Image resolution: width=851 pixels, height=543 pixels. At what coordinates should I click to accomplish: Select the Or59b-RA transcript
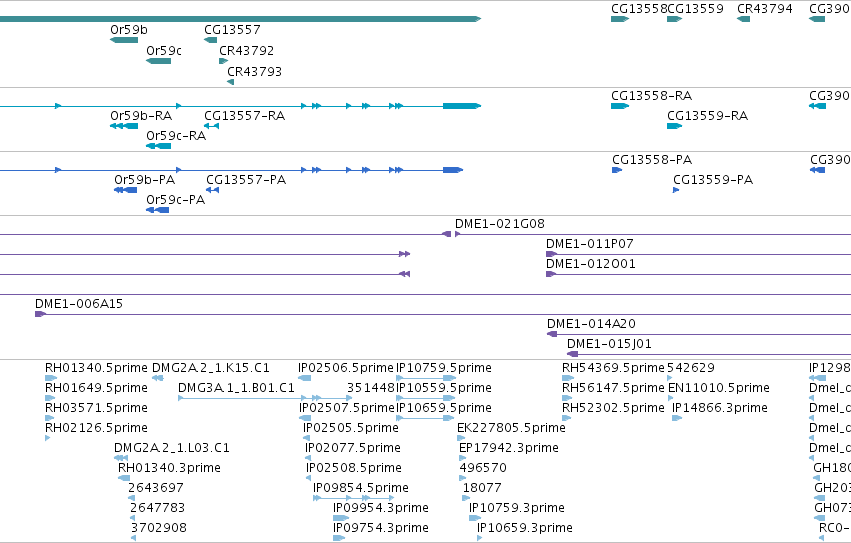point(124,126)
